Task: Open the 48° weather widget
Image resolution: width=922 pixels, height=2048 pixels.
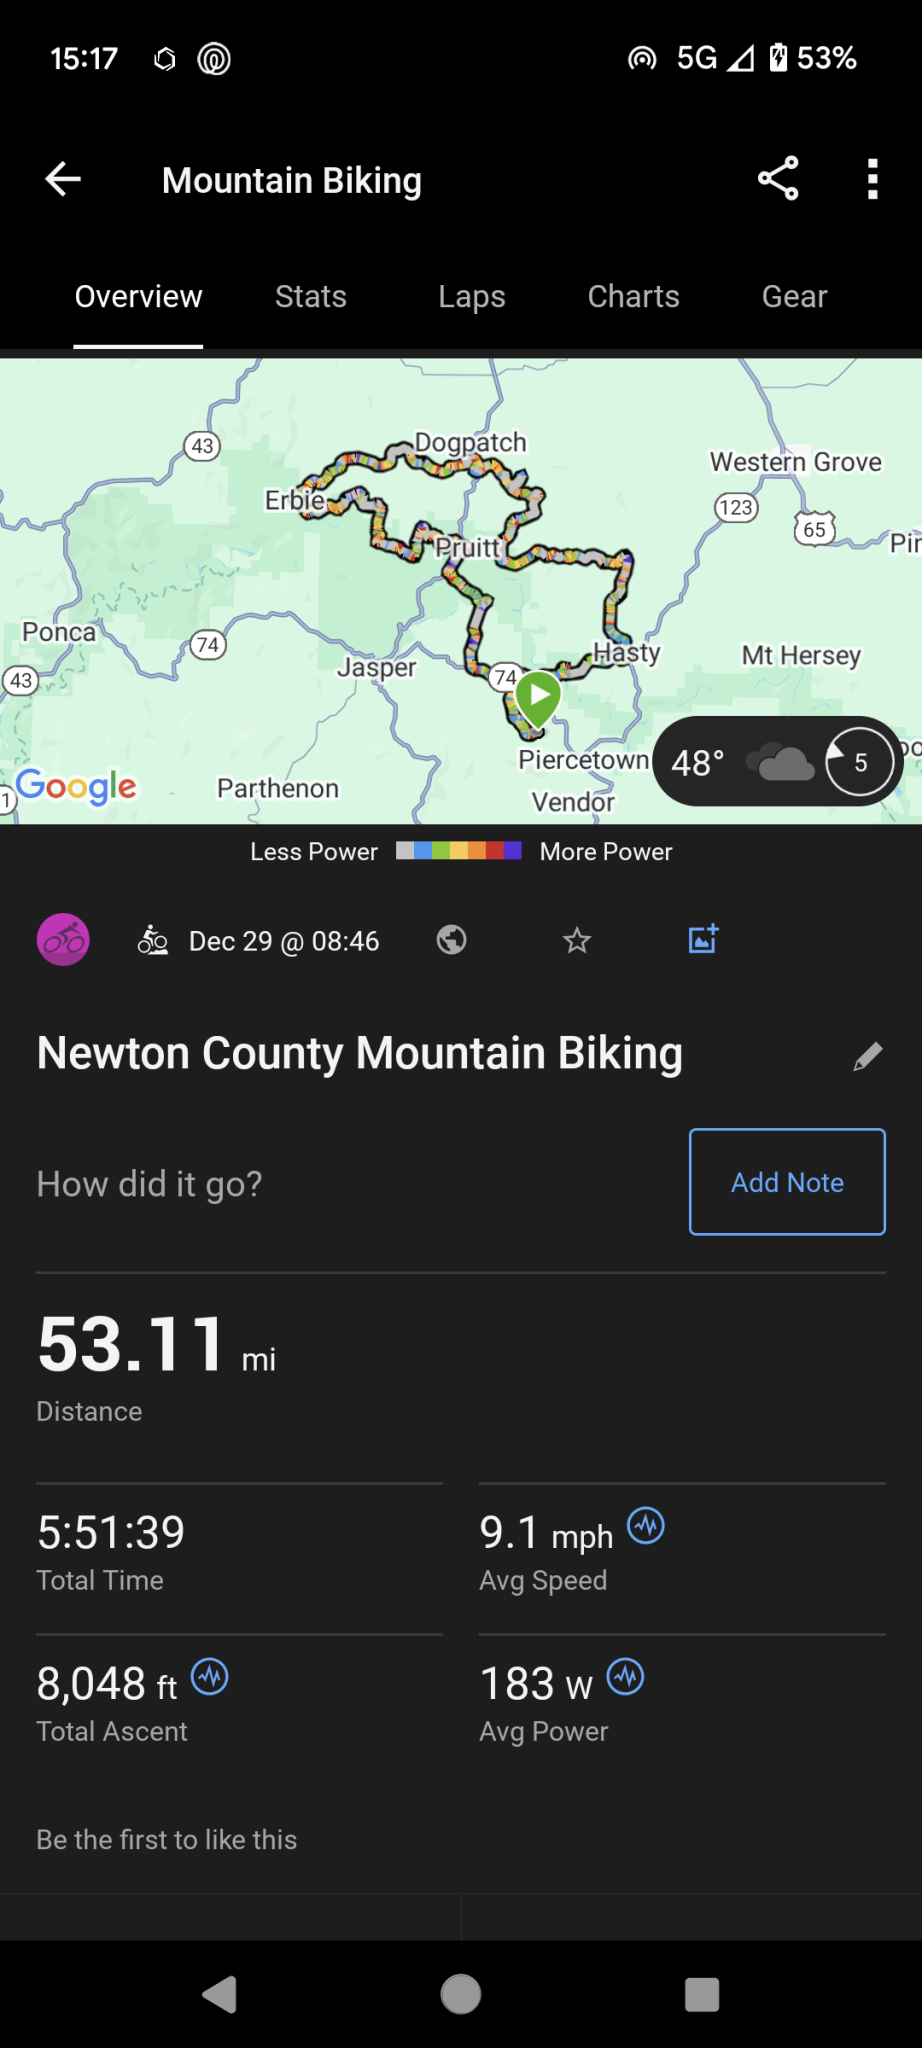Action: (778, 762)
